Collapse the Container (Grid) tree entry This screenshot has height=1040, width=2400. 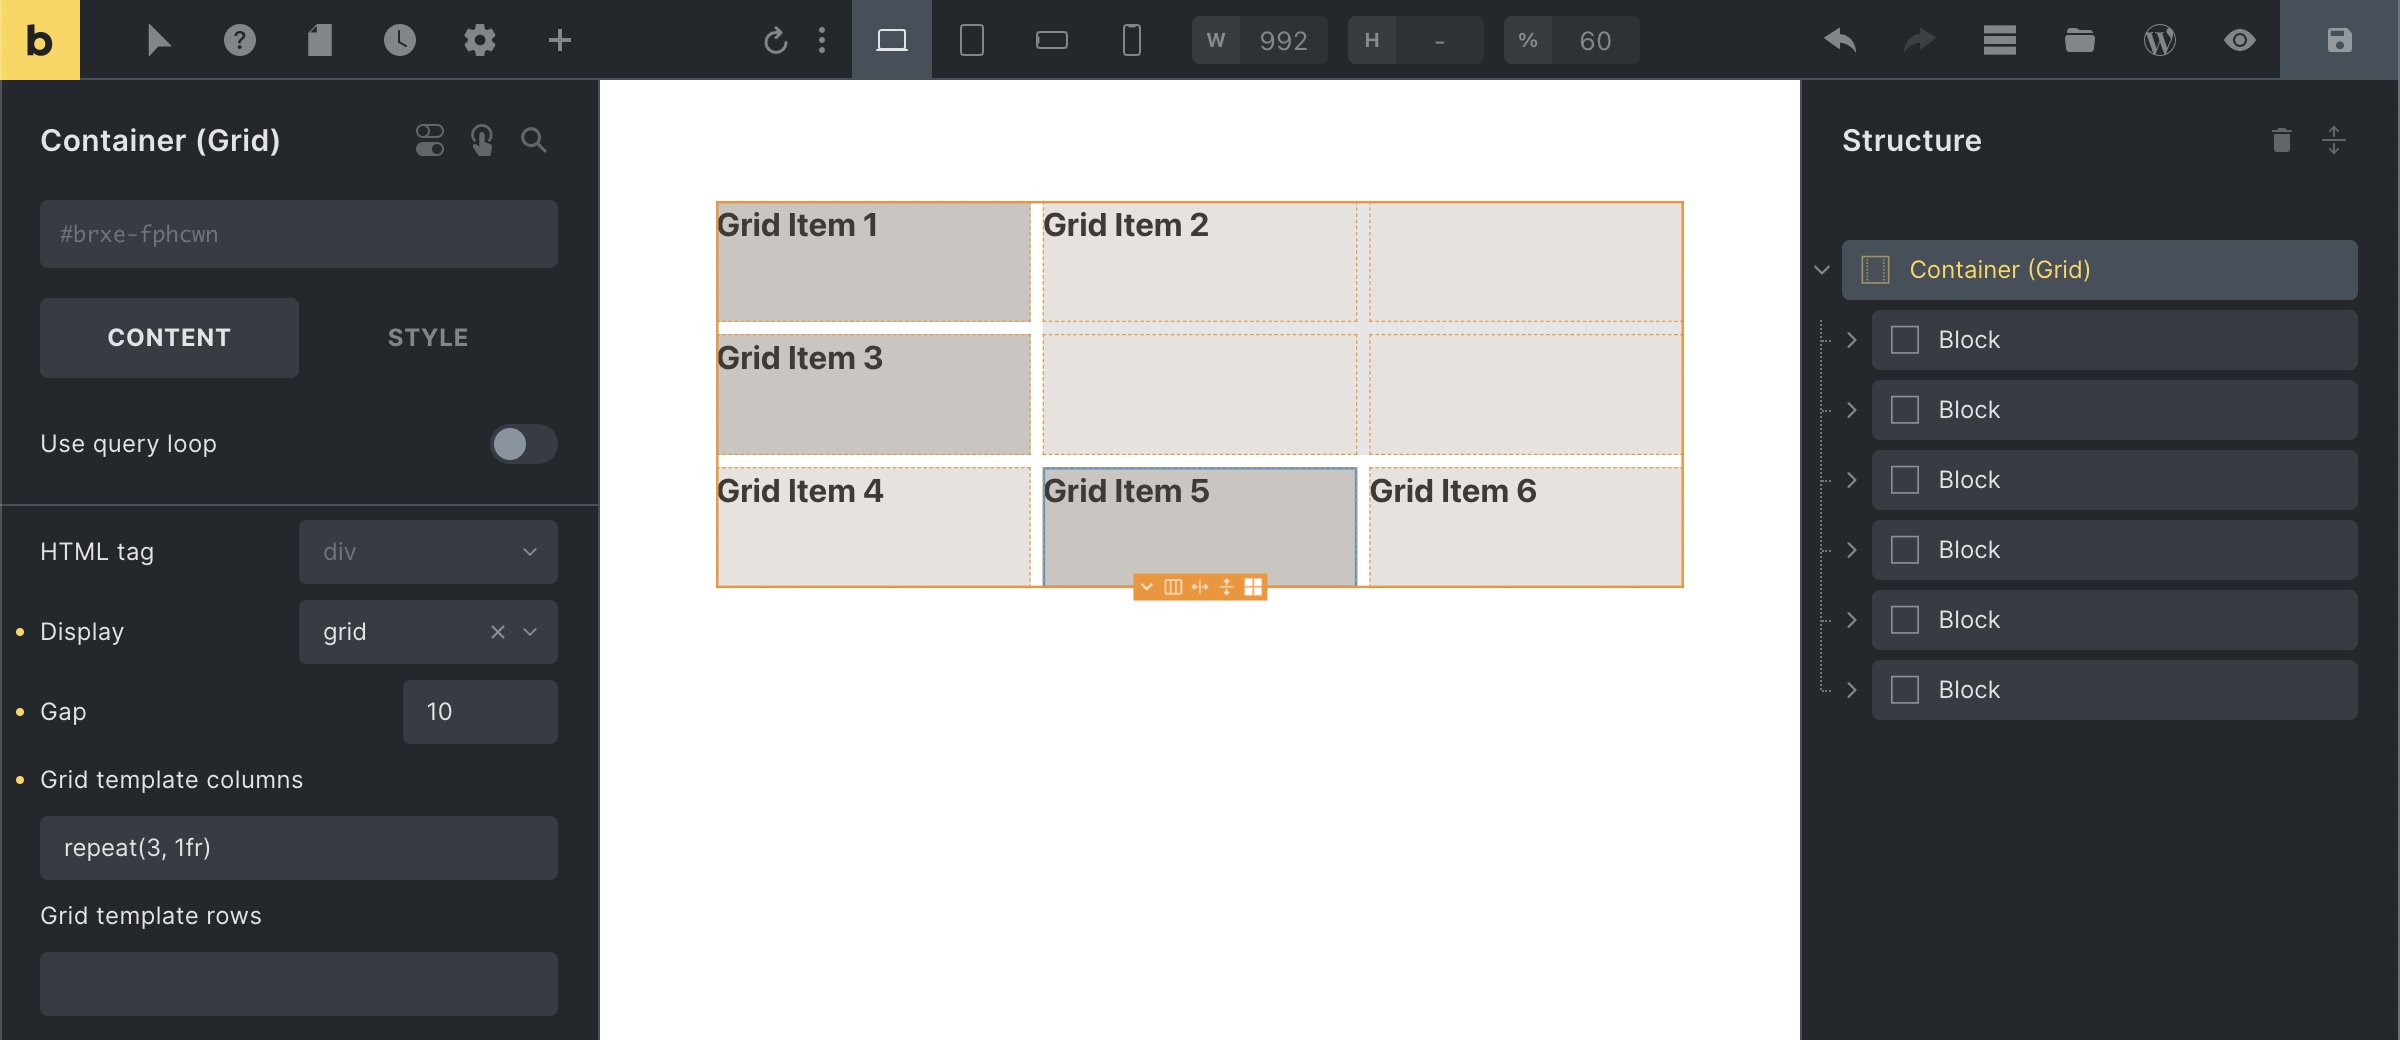[x=1822, y=269]
